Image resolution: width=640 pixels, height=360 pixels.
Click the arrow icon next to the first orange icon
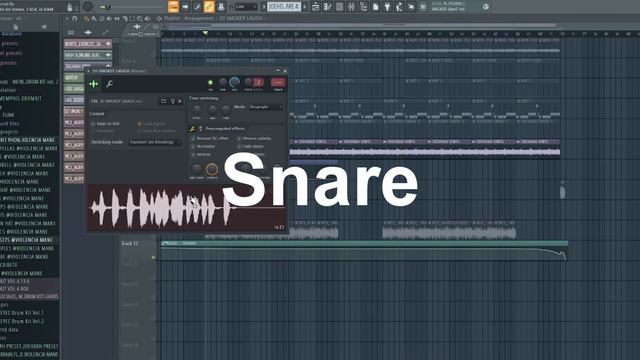tap(185, 7)
